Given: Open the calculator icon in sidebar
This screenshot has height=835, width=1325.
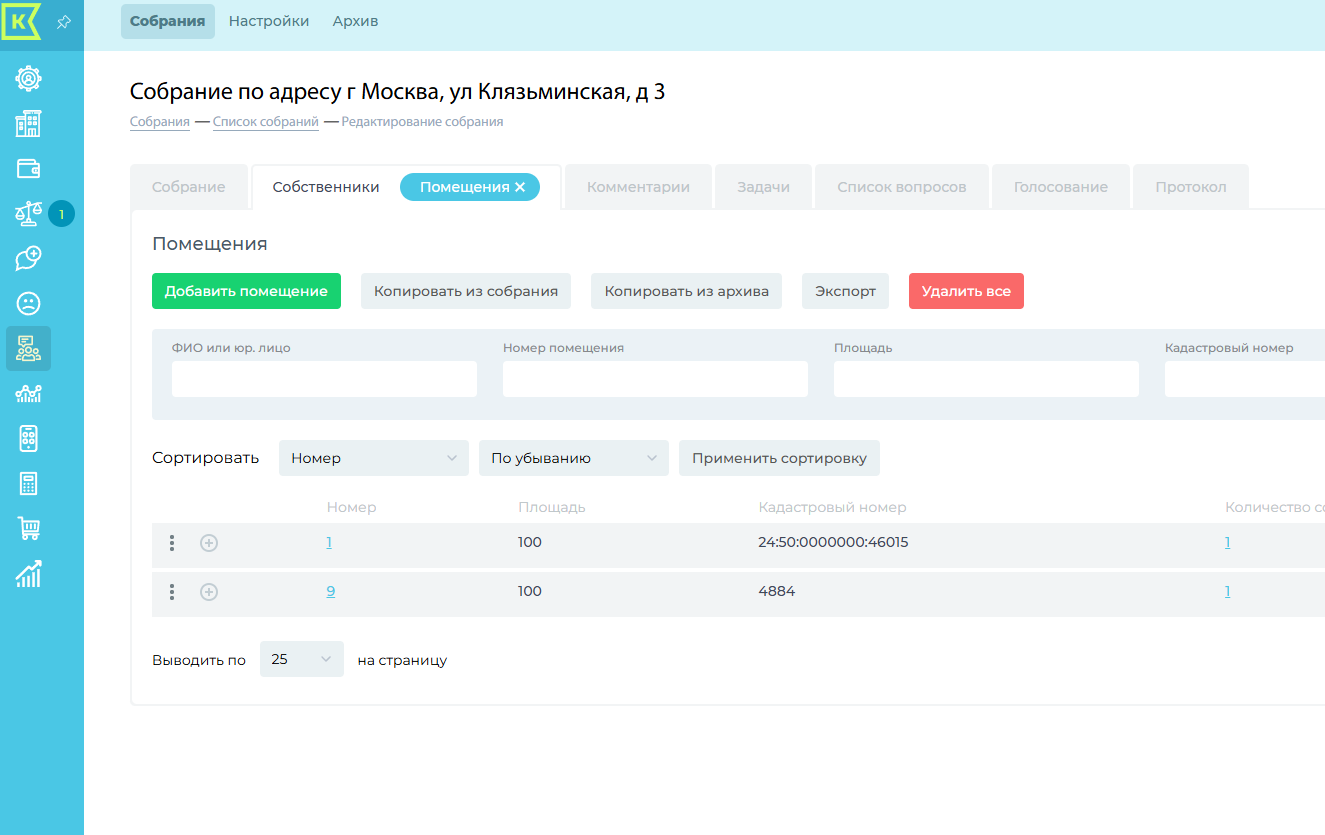Looking at the screenshot, I should (x=28, y=484).
